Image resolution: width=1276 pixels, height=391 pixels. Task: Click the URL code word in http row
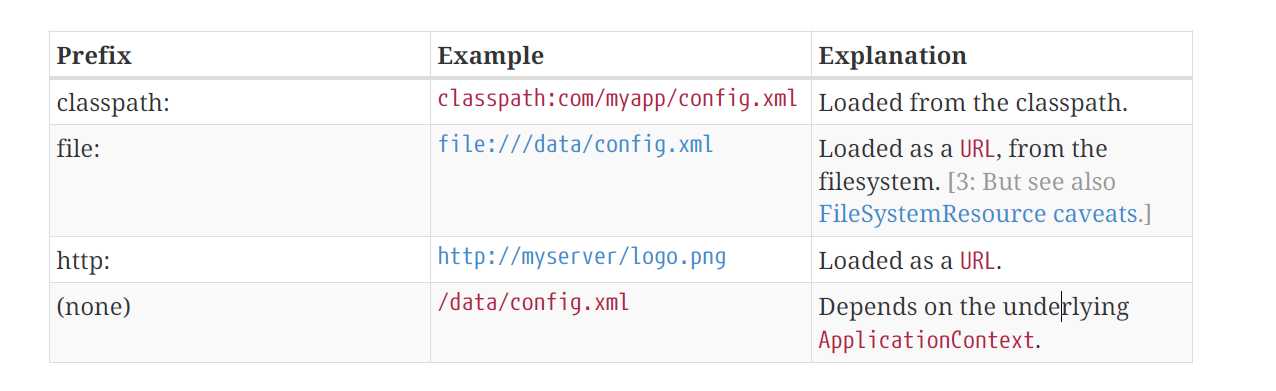coord(977,262)
